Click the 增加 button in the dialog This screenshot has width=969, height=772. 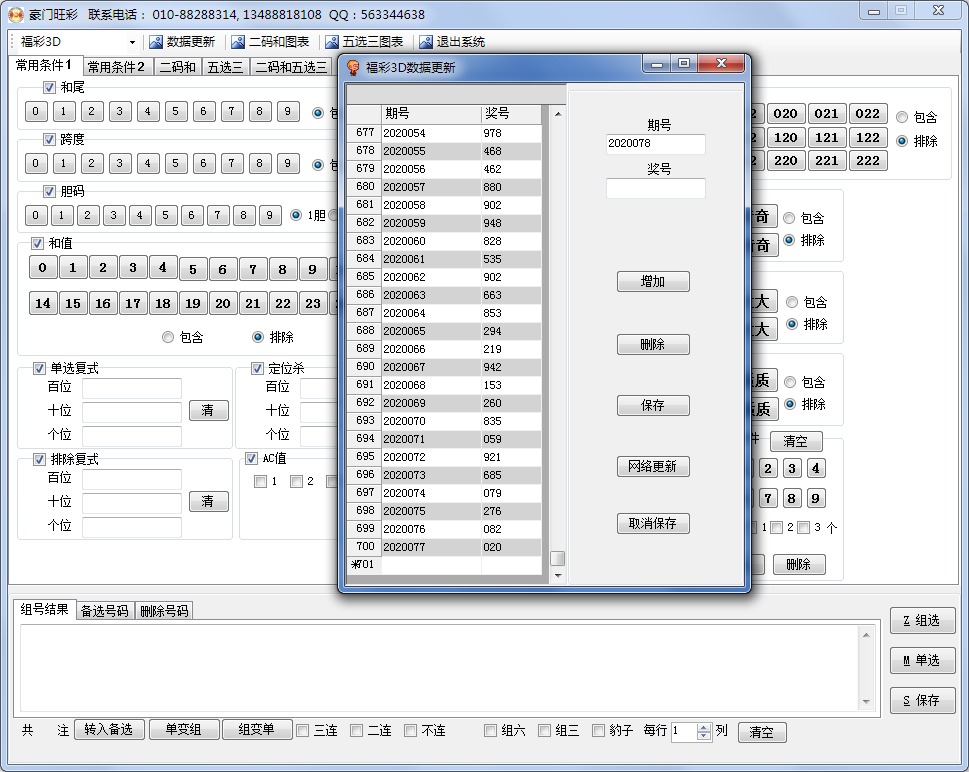pyautogui.click(x=652, y=282)
